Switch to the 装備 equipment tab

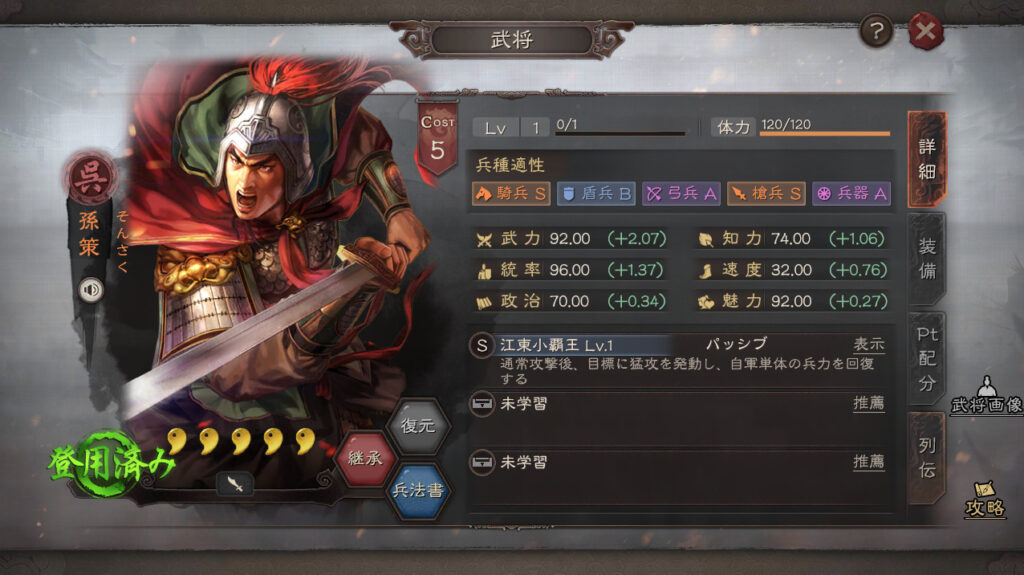click(927, 259)
